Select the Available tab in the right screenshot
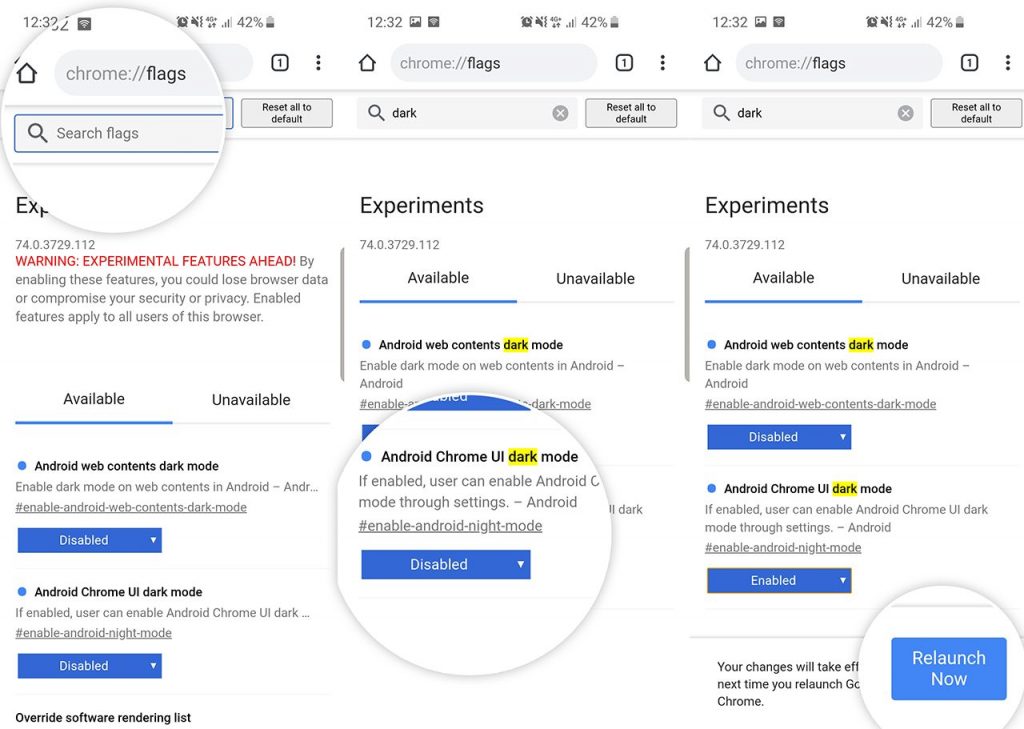Screen dimensions: 1024x729 click(784, 278)
